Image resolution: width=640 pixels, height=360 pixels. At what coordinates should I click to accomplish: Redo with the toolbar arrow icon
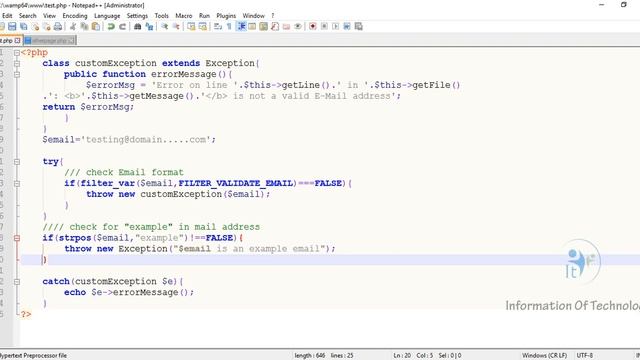pos(122,27)
